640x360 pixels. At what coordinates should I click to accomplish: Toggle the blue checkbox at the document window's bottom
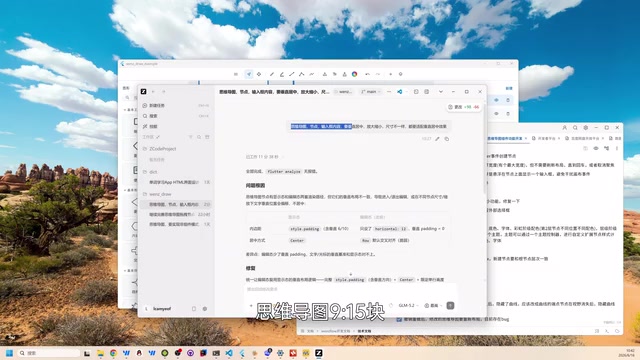[x=399, y=319]
